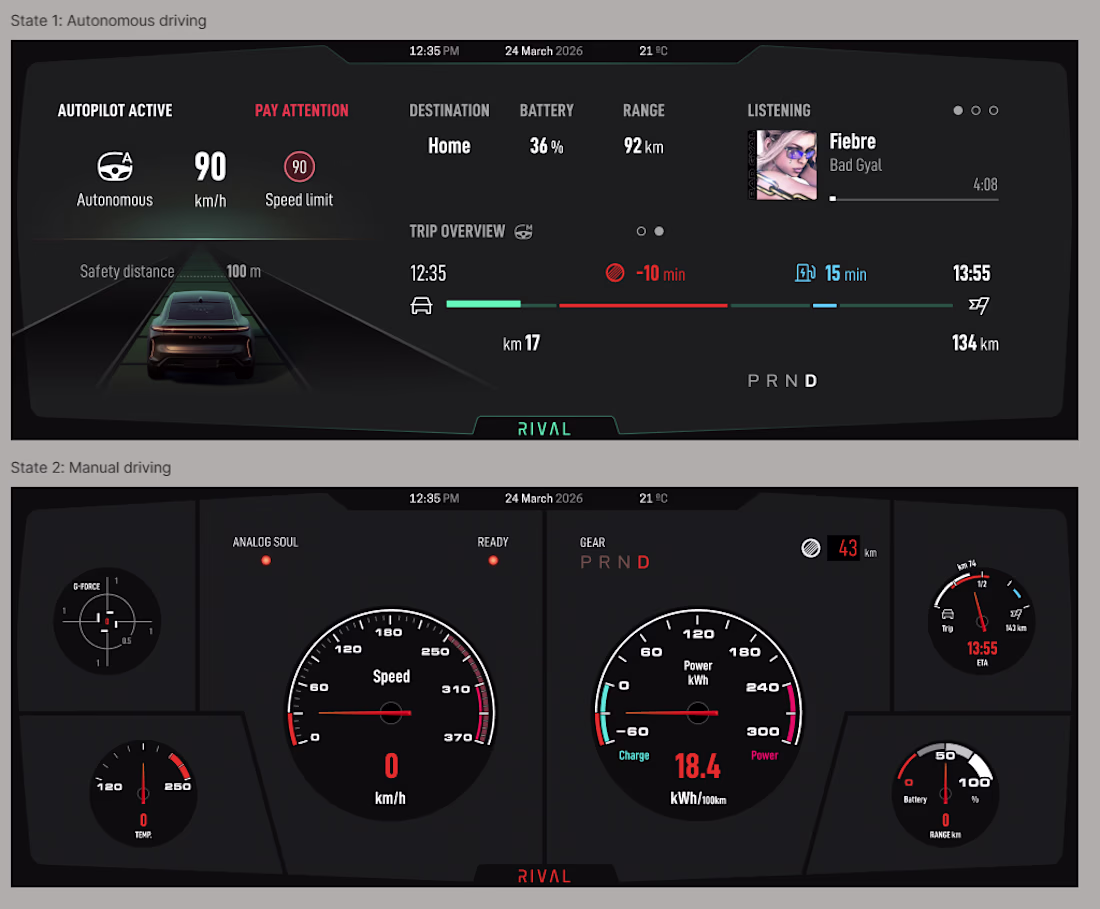Tap the car rendering in safety distance view

click(x=201, y=335)
